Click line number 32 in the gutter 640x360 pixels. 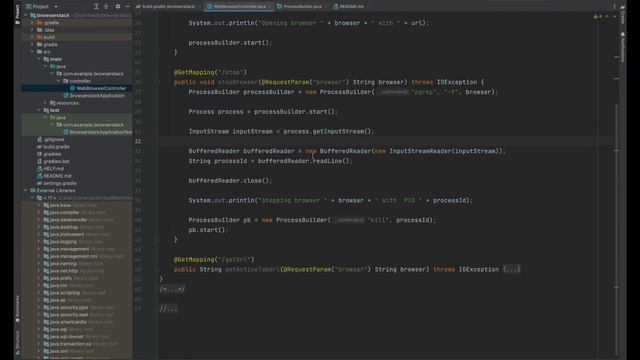tap(138, 142)
